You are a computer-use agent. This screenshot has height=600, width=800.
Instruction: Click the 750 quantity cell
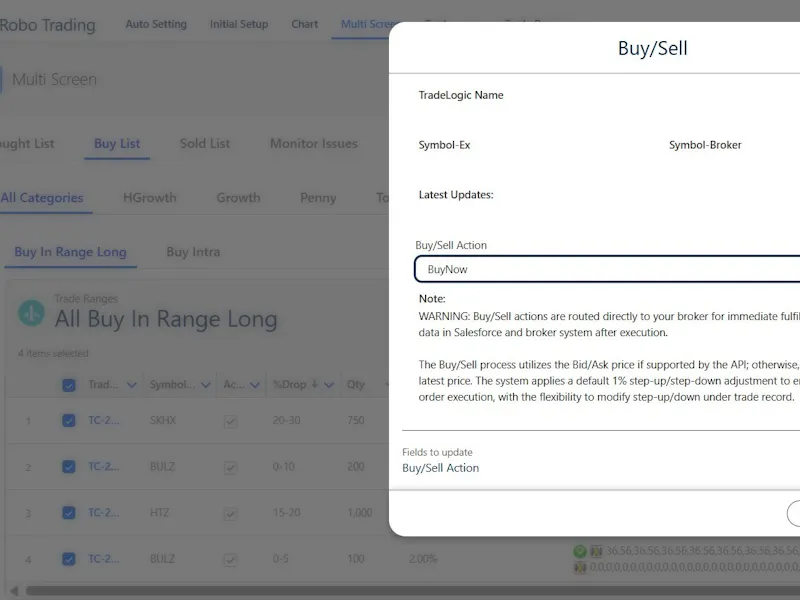tap(356, 420)
